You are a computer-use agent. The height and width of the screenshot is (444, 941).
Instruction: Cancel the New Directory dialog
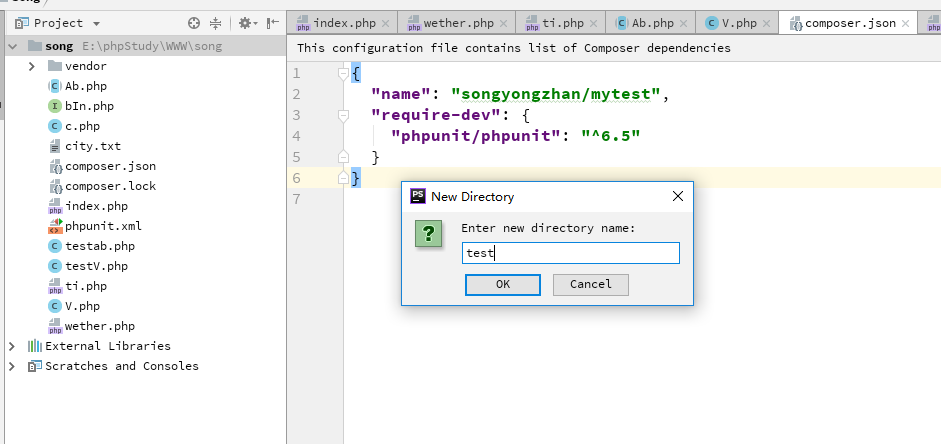pos(590,284)
